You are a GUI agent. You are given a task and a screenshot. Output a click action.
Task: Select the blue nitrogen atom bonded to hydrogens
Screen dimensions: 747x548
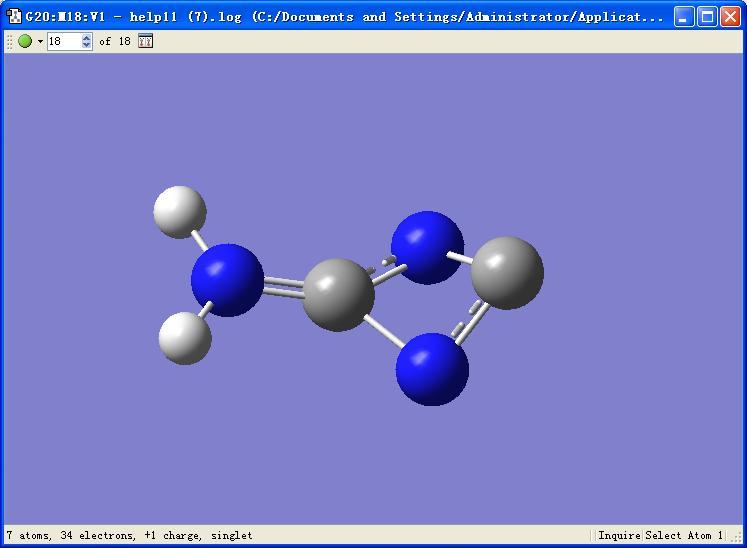[227, 280]
